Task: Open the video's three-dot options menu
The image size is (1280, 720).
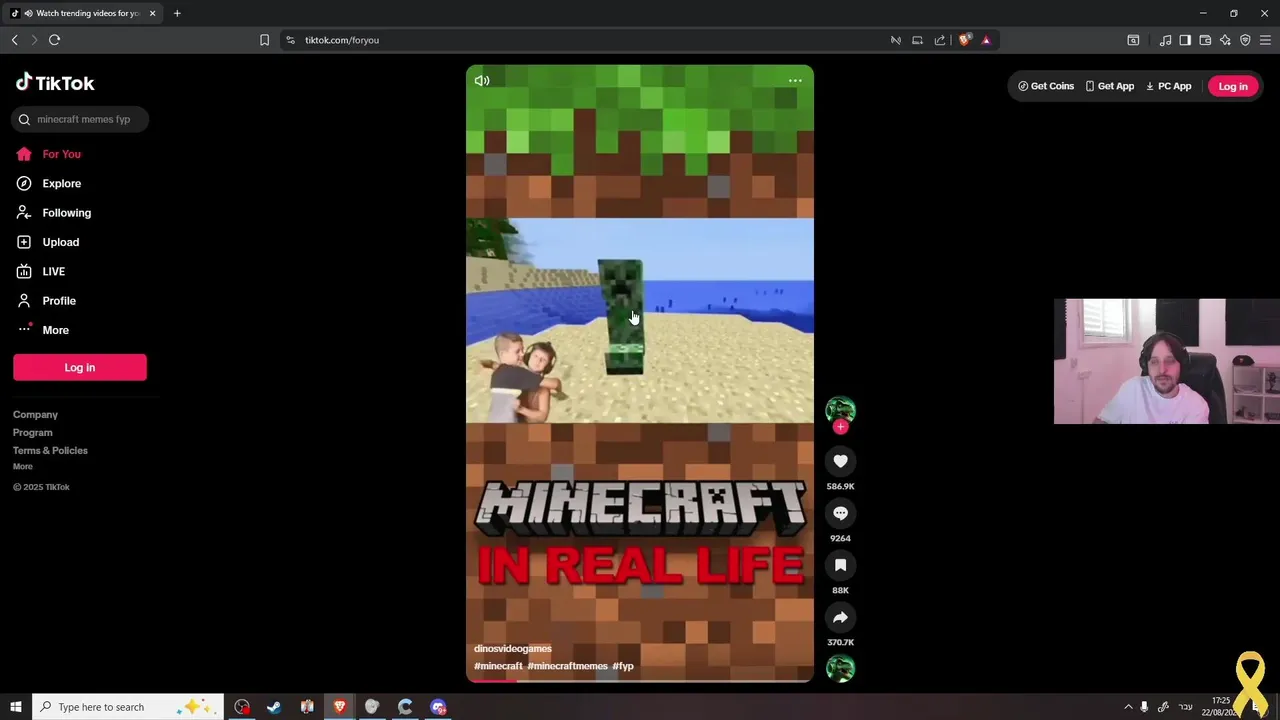Action: point(795,81)
